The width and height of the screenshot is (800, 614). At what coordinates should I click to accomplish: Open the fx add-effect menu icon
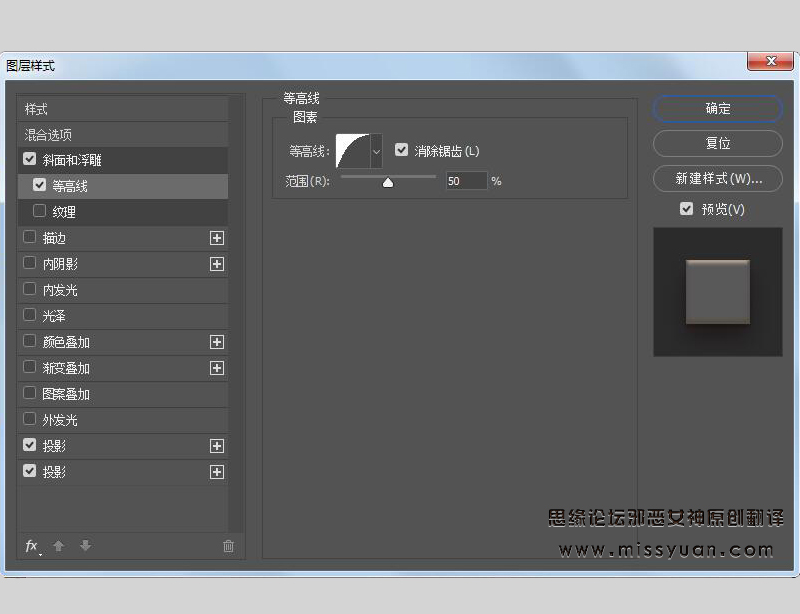tap(33, 546)
